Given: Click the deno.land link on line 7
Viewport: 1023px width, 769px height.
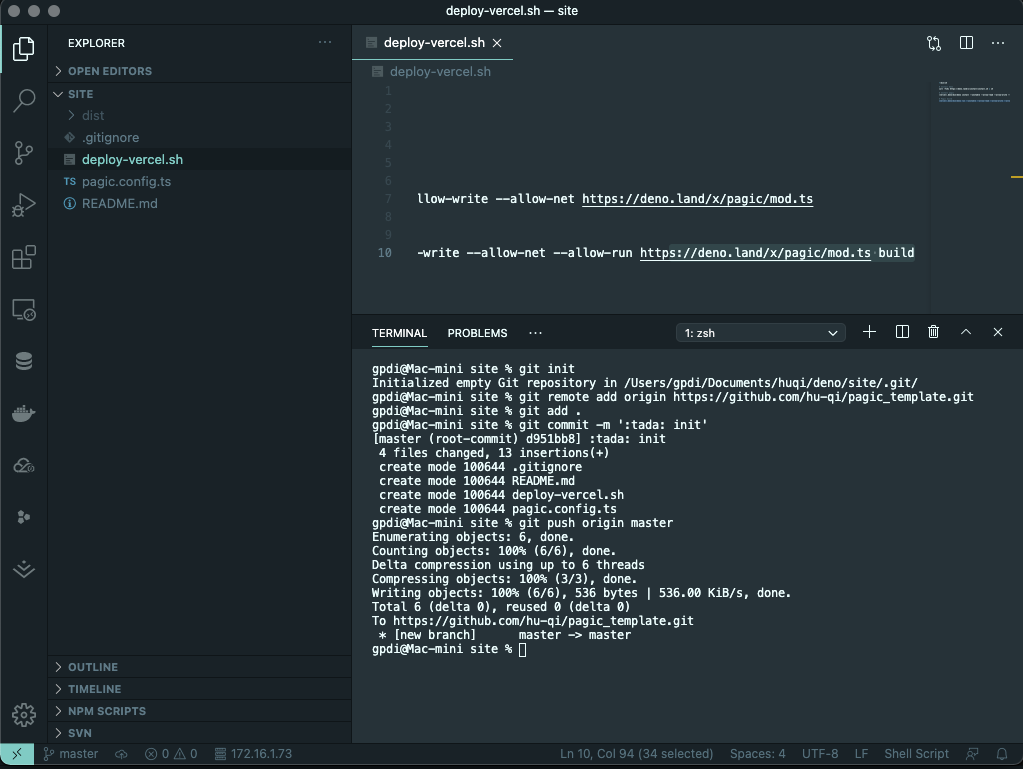Looking at the screenshot, I should [697, 199].
